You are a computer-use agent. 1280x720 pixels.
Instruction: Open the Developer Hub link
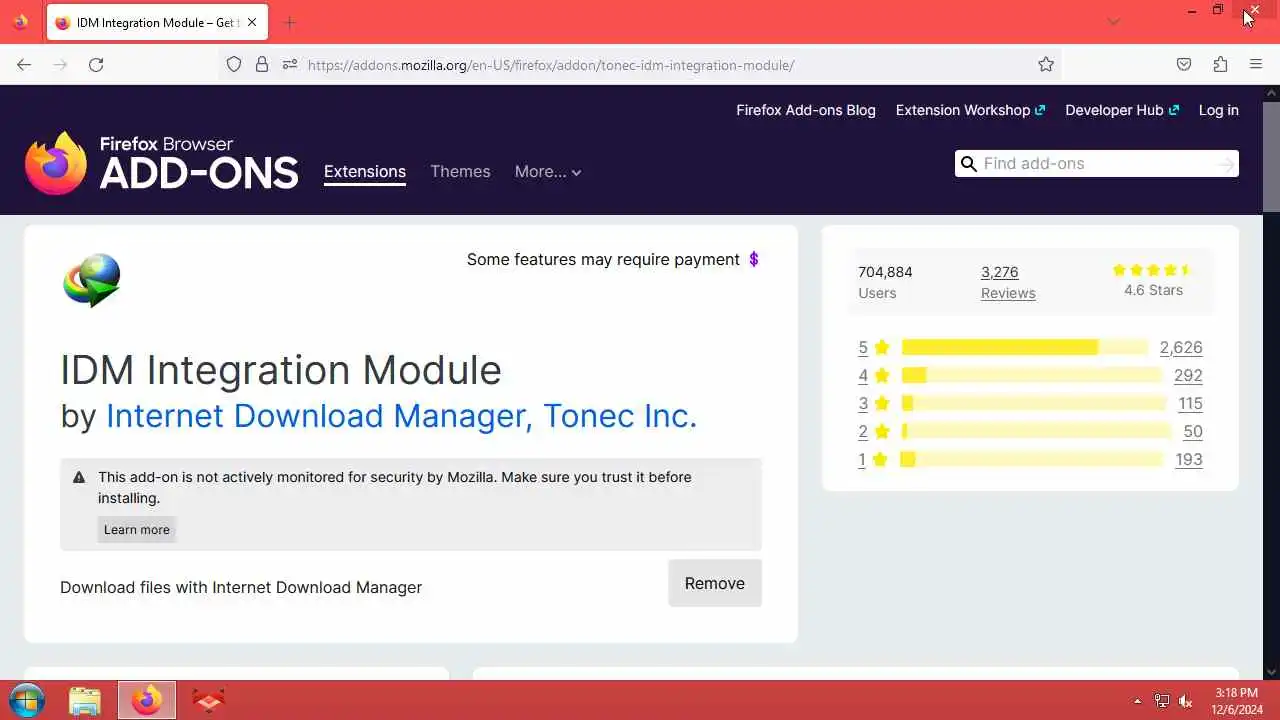click(1122, 110)
